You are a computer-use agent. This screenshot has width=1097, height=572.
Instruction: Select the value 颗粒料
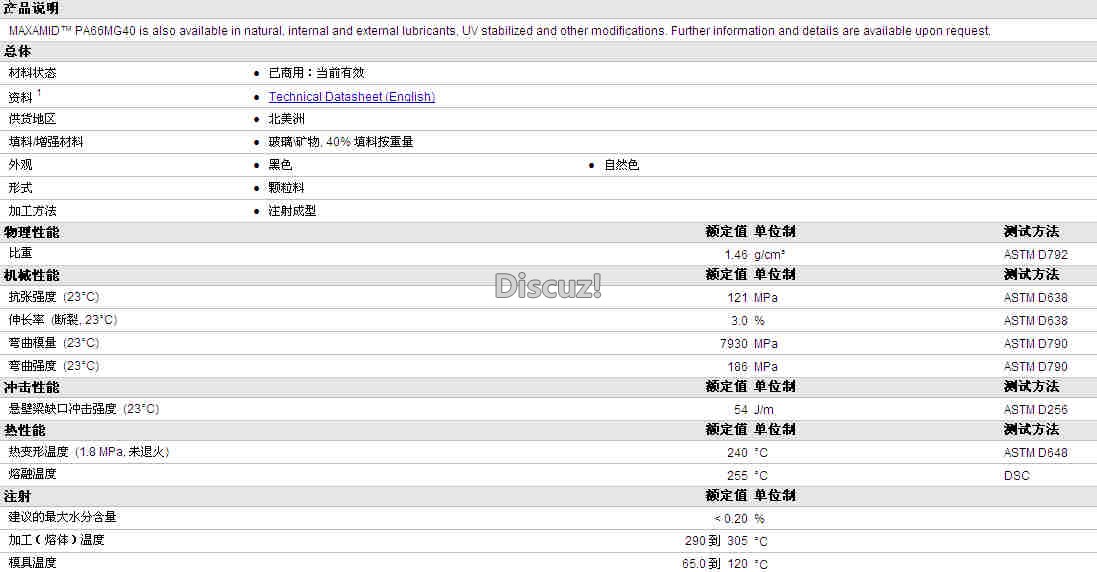[286, 188]
